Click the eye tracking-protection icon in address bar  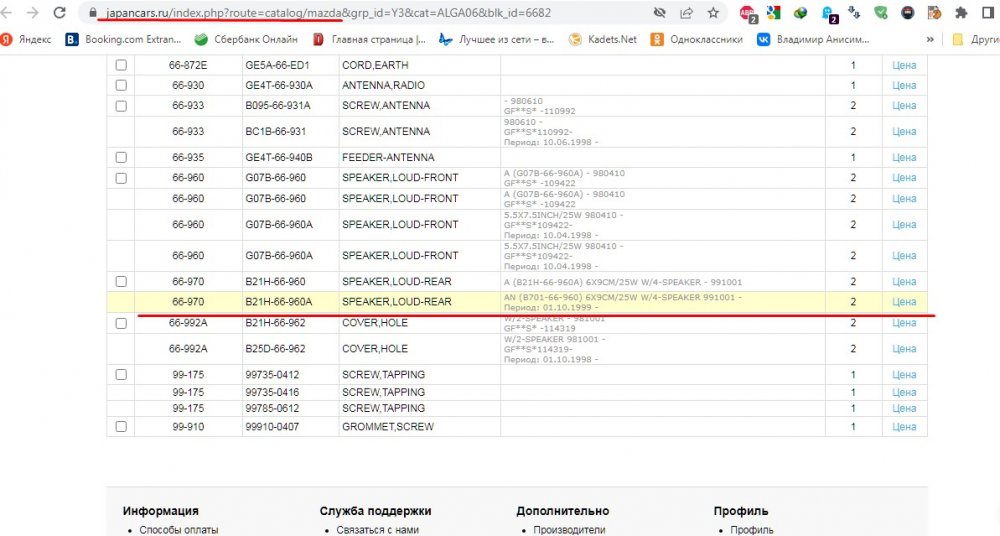[659, 14]
